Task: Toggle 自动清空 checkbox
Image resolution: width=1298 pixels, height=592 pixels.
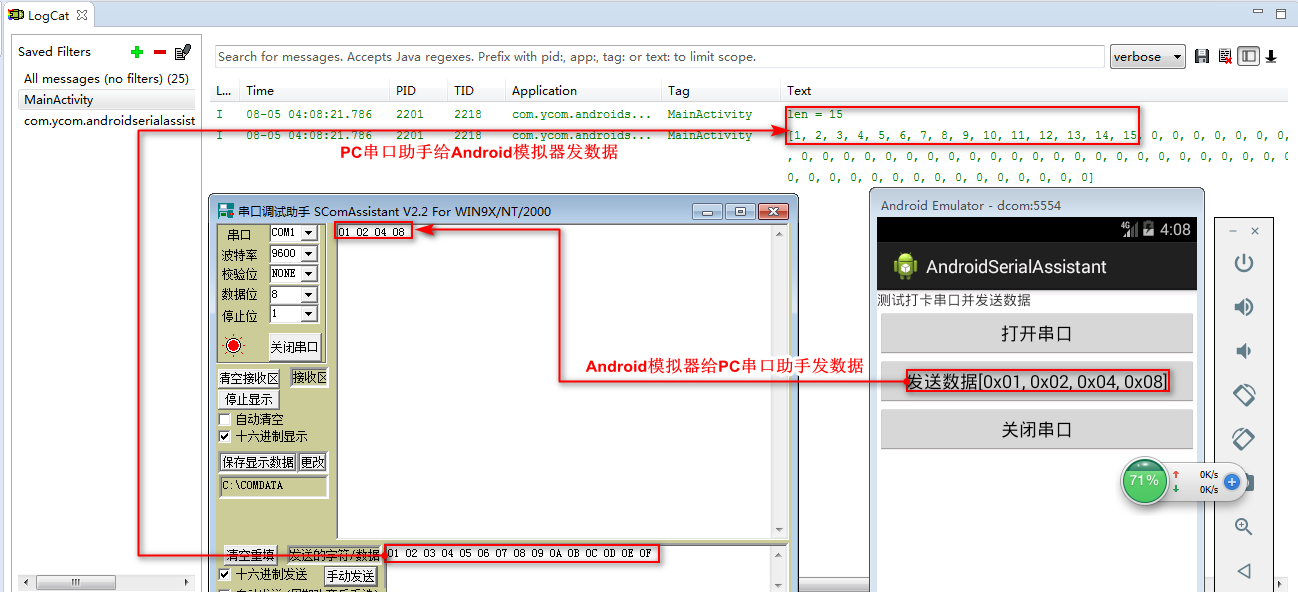Action: pos(225,420)
